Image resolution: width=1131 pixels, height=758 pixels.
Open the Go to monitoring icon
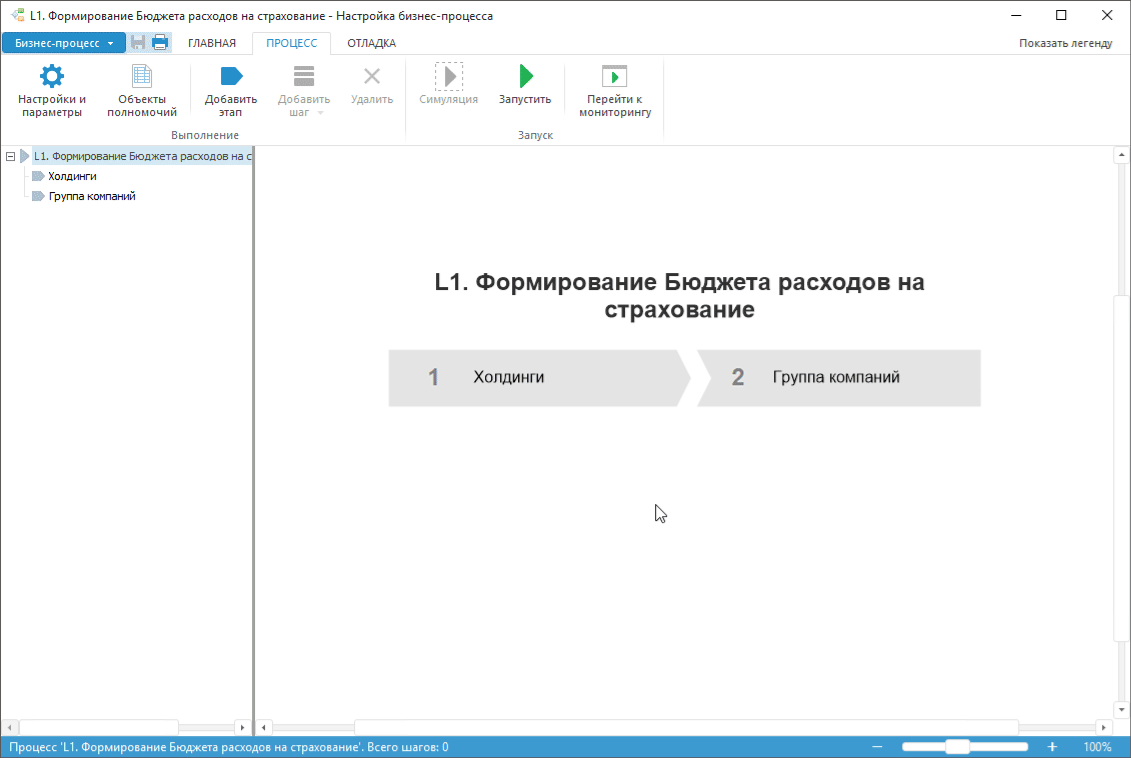[614, 77]
